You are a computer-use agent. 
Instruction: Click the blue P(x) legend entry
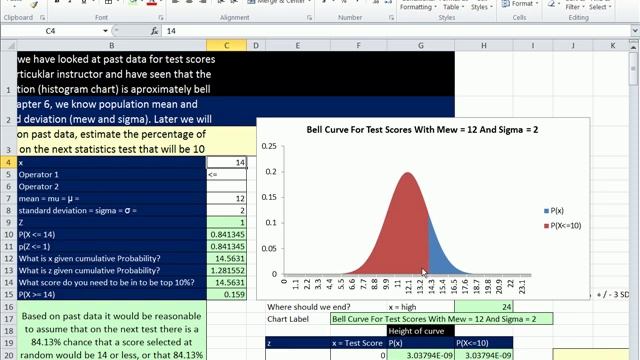click(554, 211)
